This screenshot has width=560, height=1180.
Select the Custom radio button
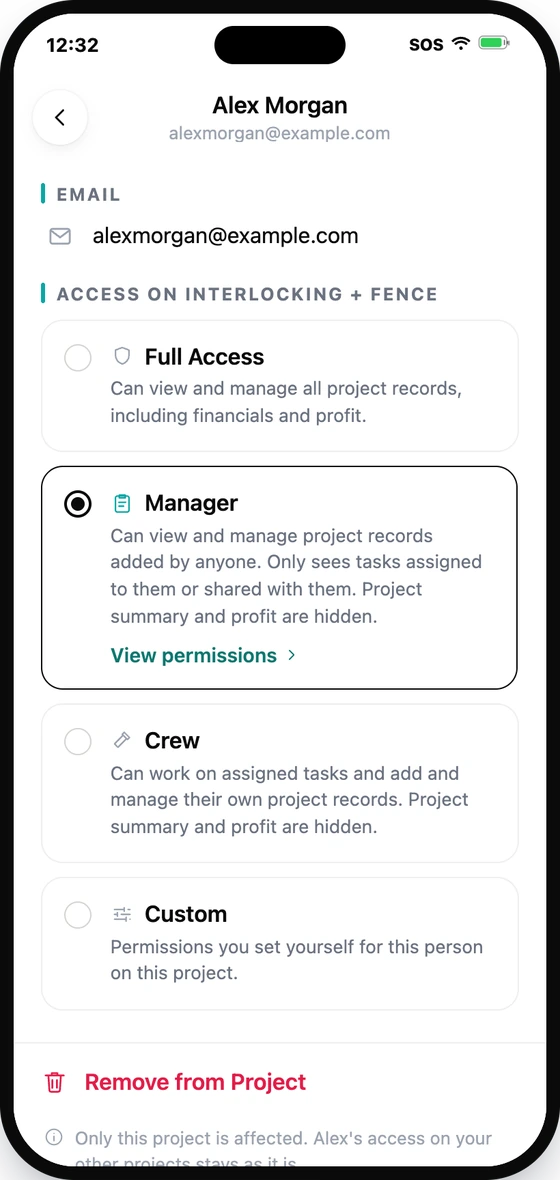pyautogui.click(x=78, y=915)
